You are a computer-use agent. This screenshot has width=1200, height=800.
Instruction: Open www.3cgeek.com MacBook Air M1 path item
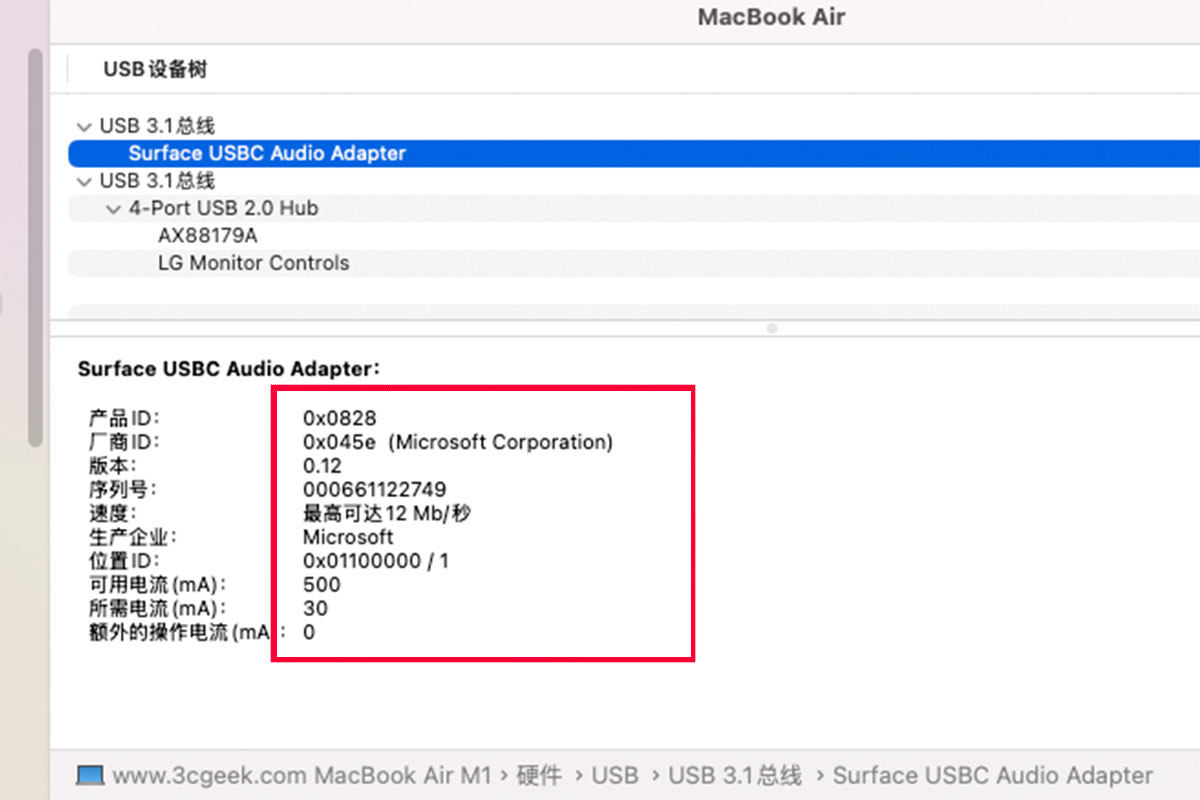(301, 775)
